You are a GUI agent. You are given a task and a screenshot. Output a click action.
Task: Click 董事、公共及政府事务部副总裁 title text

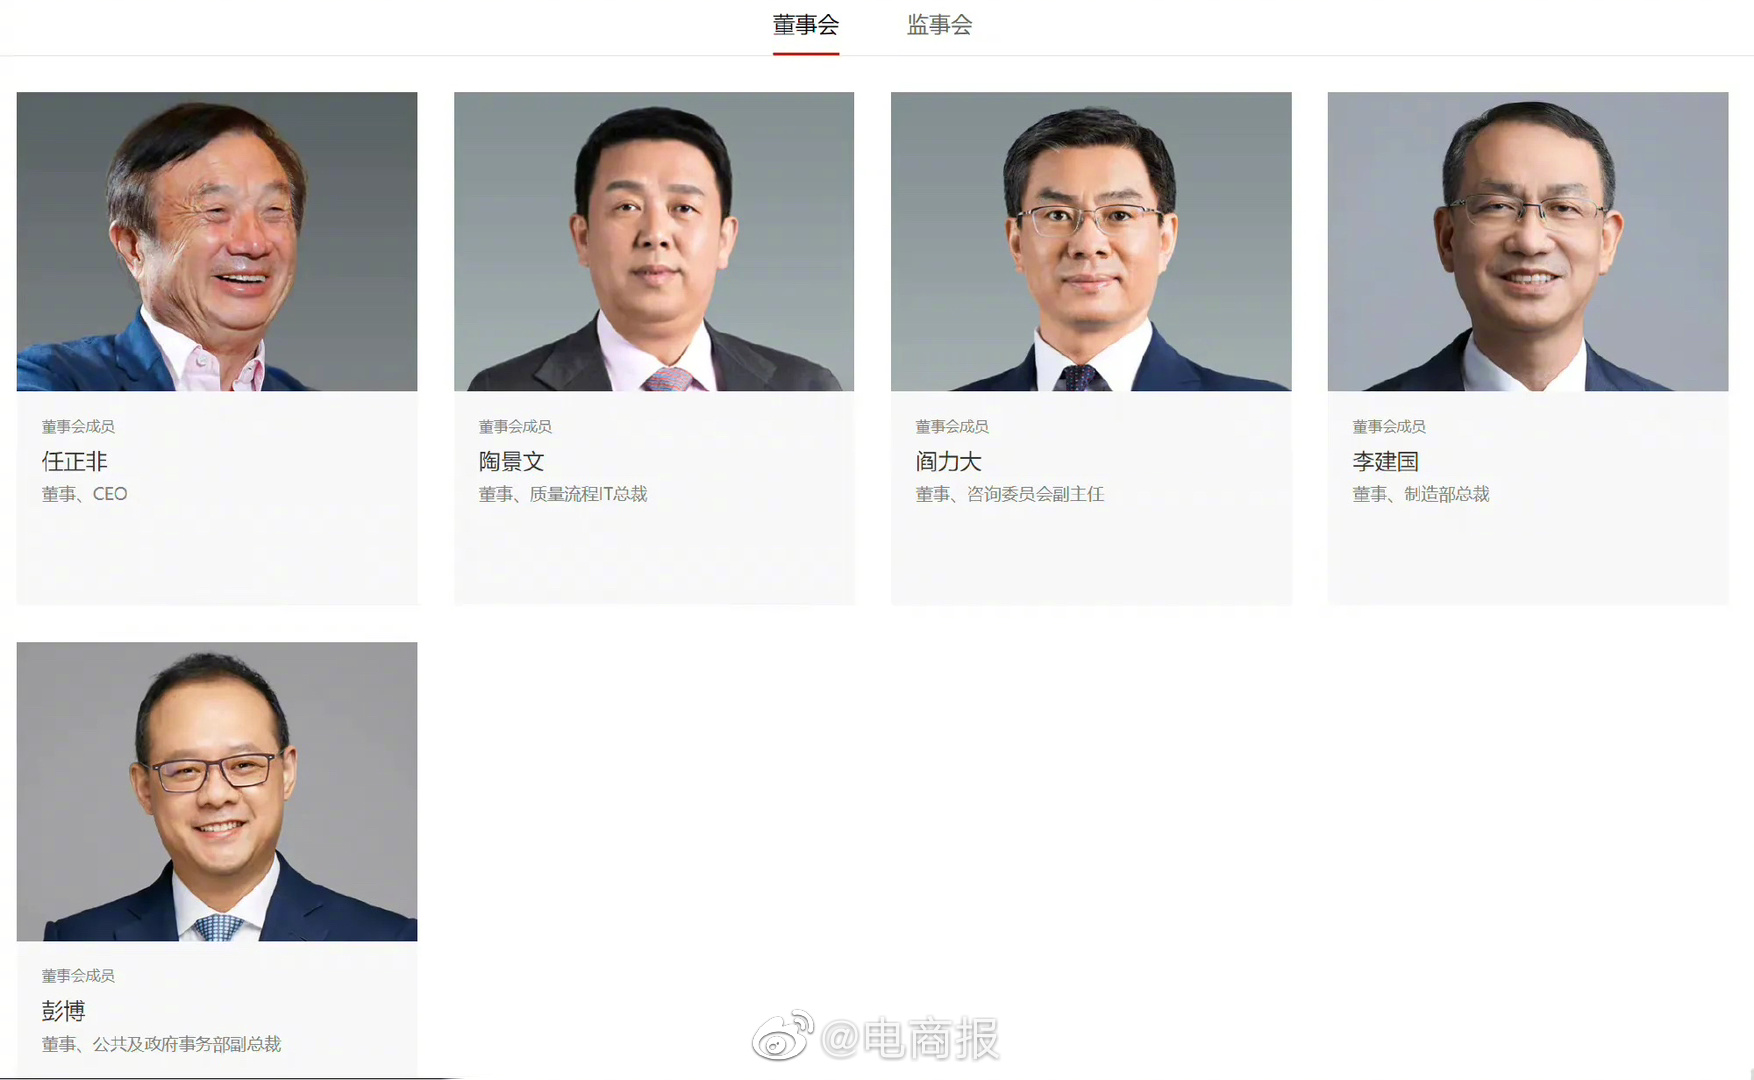click(x=161, y=1044)
